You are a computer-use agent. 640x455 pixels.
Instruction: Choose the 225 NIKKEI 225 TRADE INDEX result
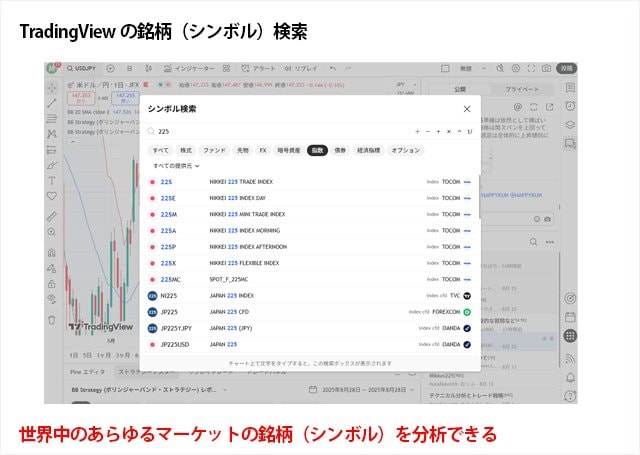tap(310, 182)
